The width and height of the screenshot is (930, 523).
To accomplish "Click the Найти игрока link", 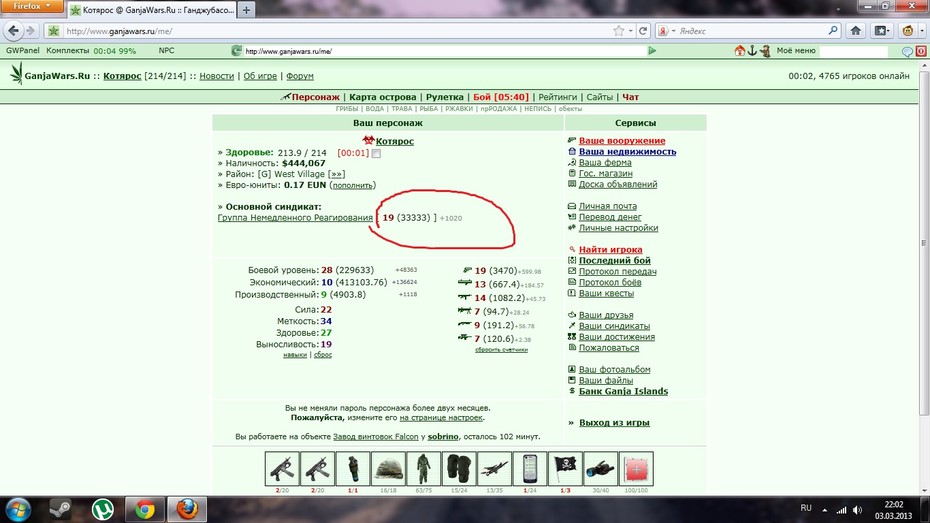I will (x=610, y=250).
